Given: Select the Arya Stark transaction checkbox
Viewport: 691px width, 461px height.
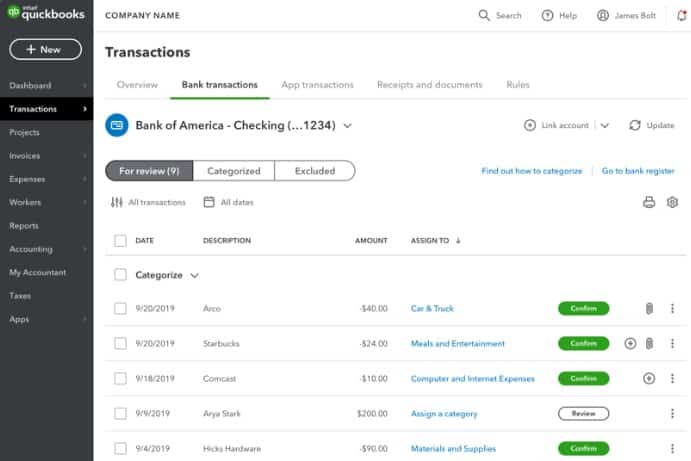Looking at the screenshot, I should coord(120,413).
